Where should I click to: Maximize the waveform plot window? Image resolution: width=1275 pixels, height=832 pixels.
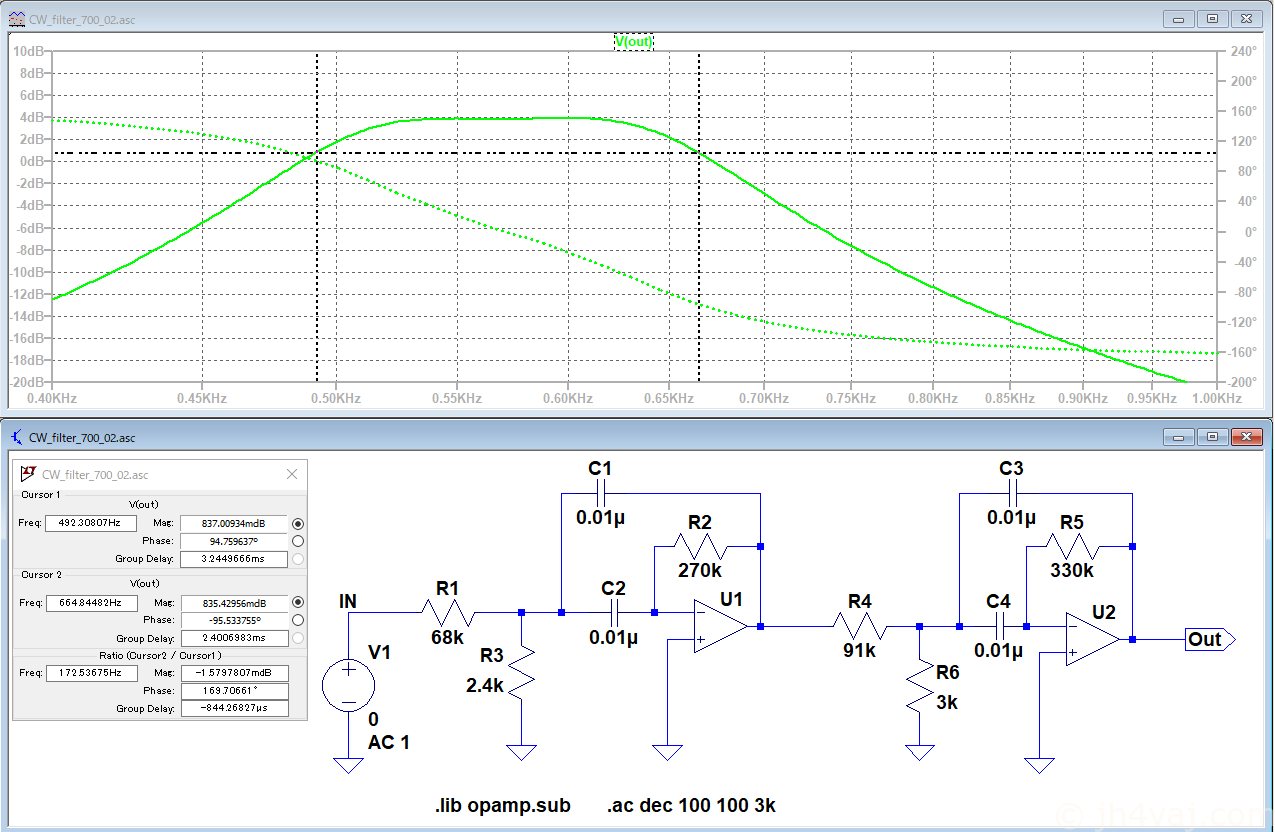point(1212,18)
